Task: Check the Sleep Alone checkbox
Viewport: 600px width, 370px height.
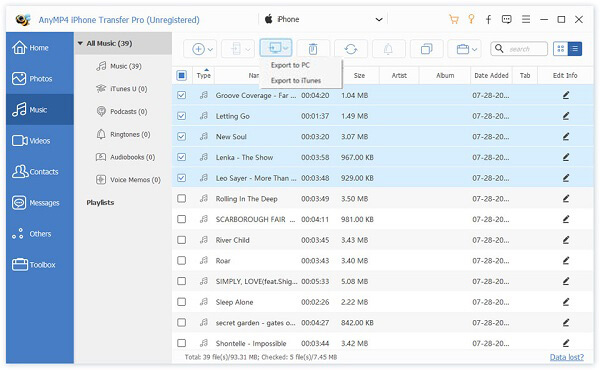Action: pos(182,302)
